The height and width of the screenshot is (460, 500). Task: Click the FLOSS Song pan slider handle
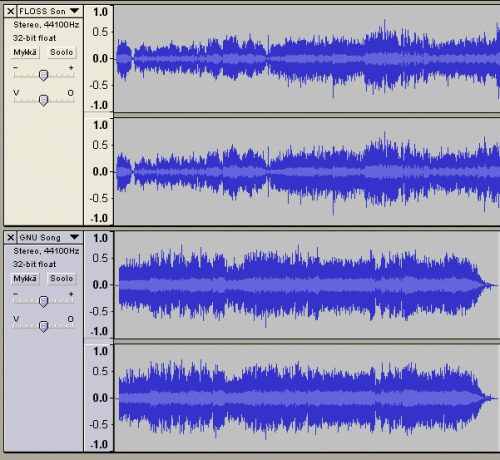pyautogui.click(x=43, y=100)
